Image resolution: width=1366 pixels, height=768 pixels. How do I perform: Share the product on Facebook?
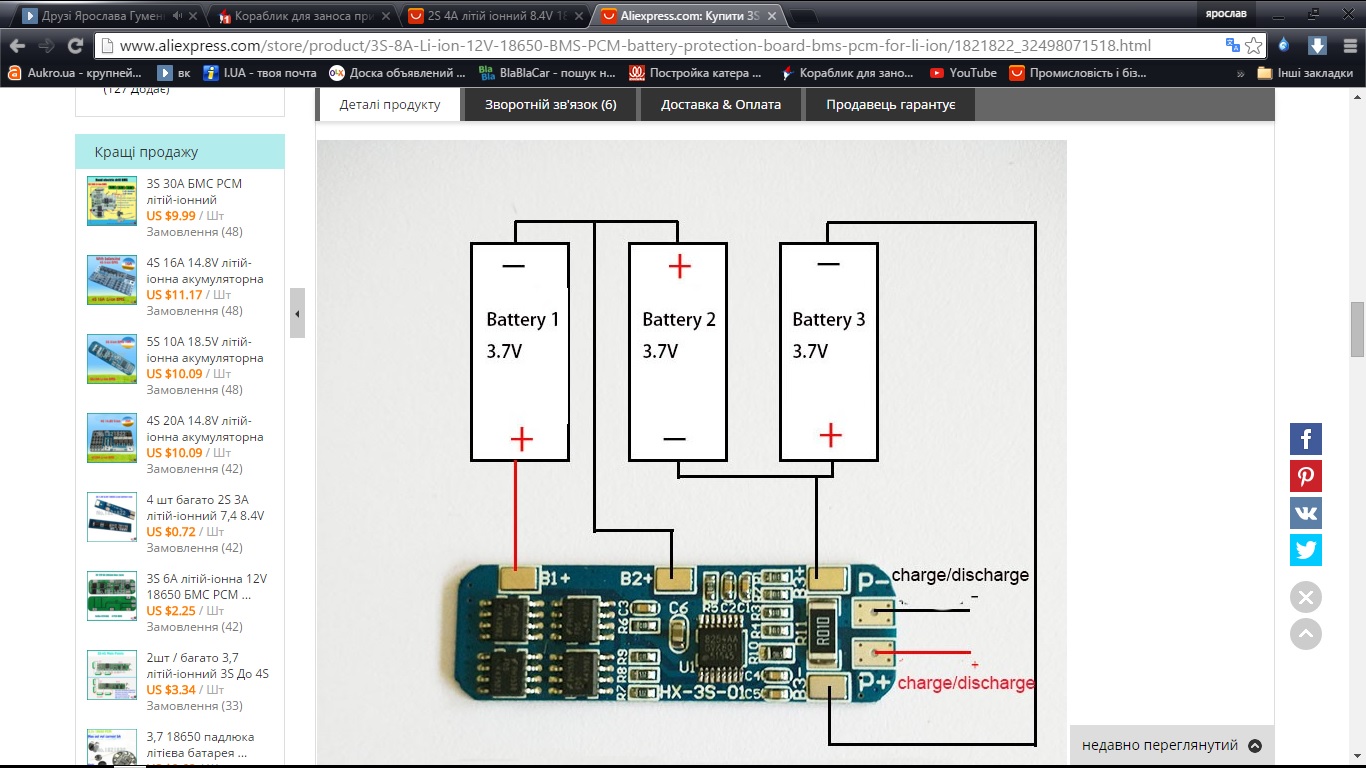point(1305,439)
